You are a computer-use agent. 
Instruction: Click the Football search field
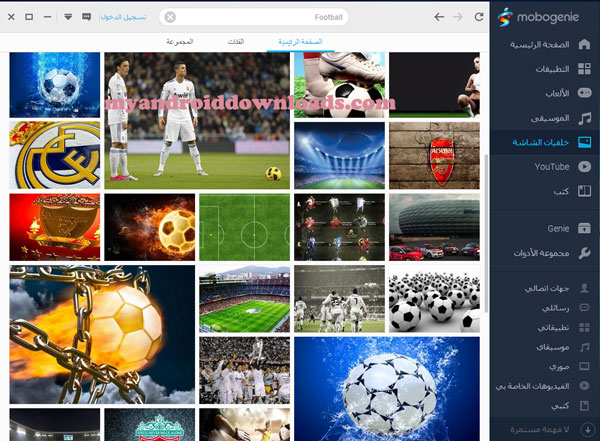tap(253, 17)
